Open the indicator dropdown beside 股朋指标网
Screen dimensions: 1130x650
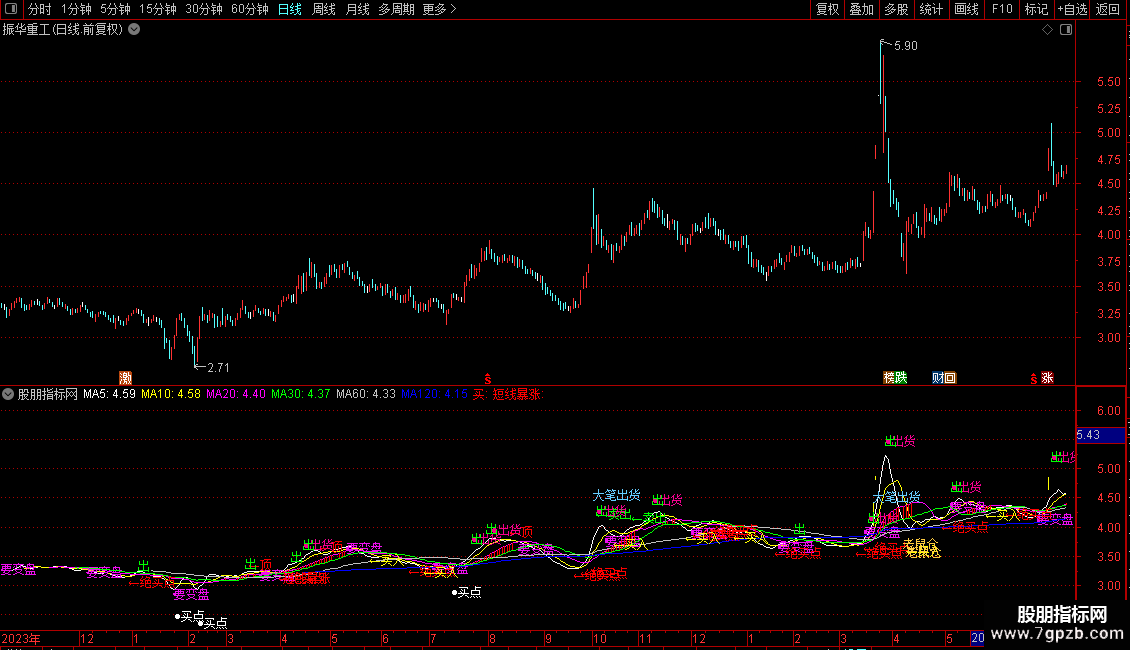(8, 394)
